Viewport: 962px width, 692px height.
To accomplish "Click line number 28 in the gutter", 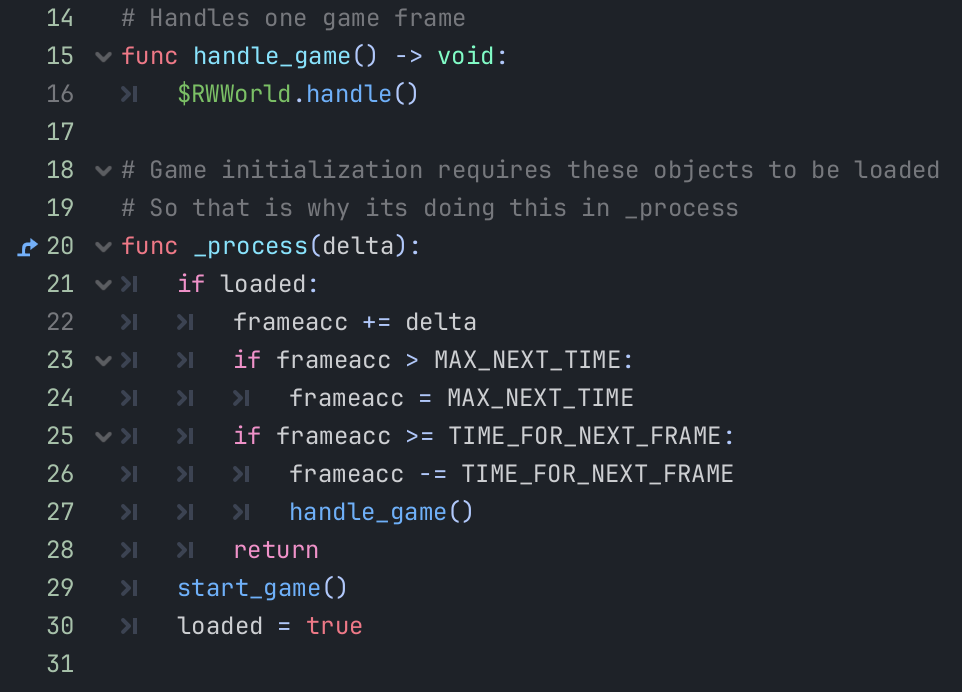I will [60, 550].
